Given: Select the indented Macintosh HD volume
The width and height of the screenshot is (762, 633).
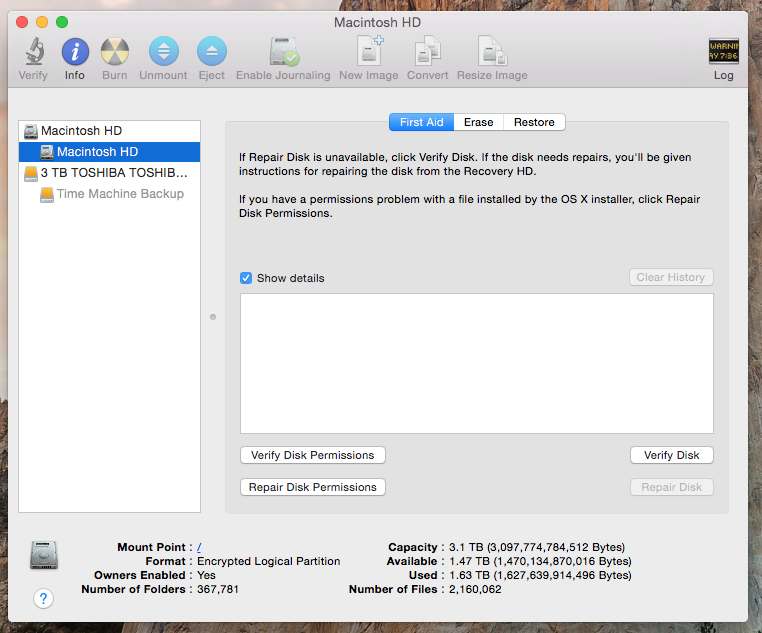Looking at the screenshot, I should click(x=109, y=152).
